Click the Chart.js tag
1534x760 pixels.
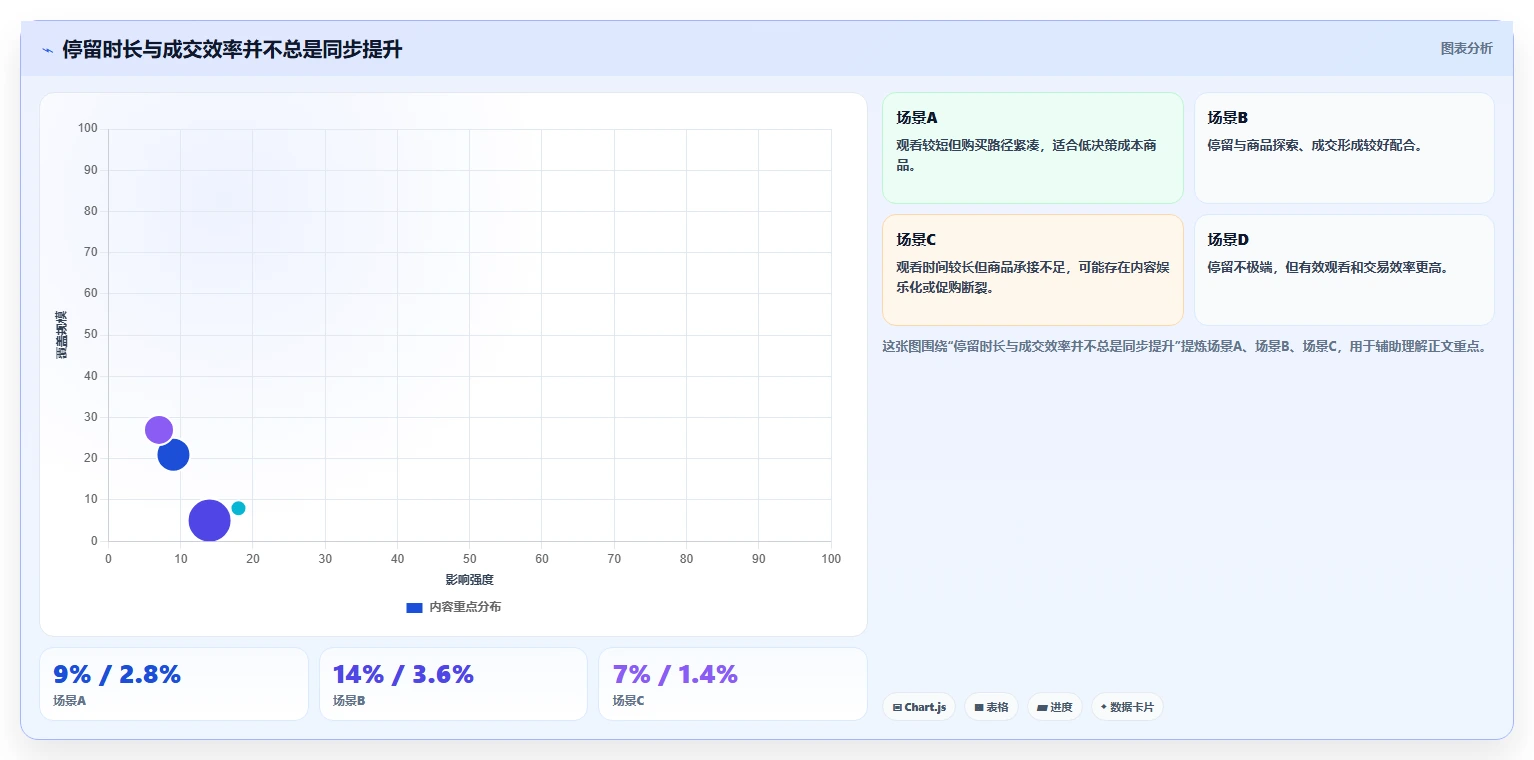tap(918, 707)
